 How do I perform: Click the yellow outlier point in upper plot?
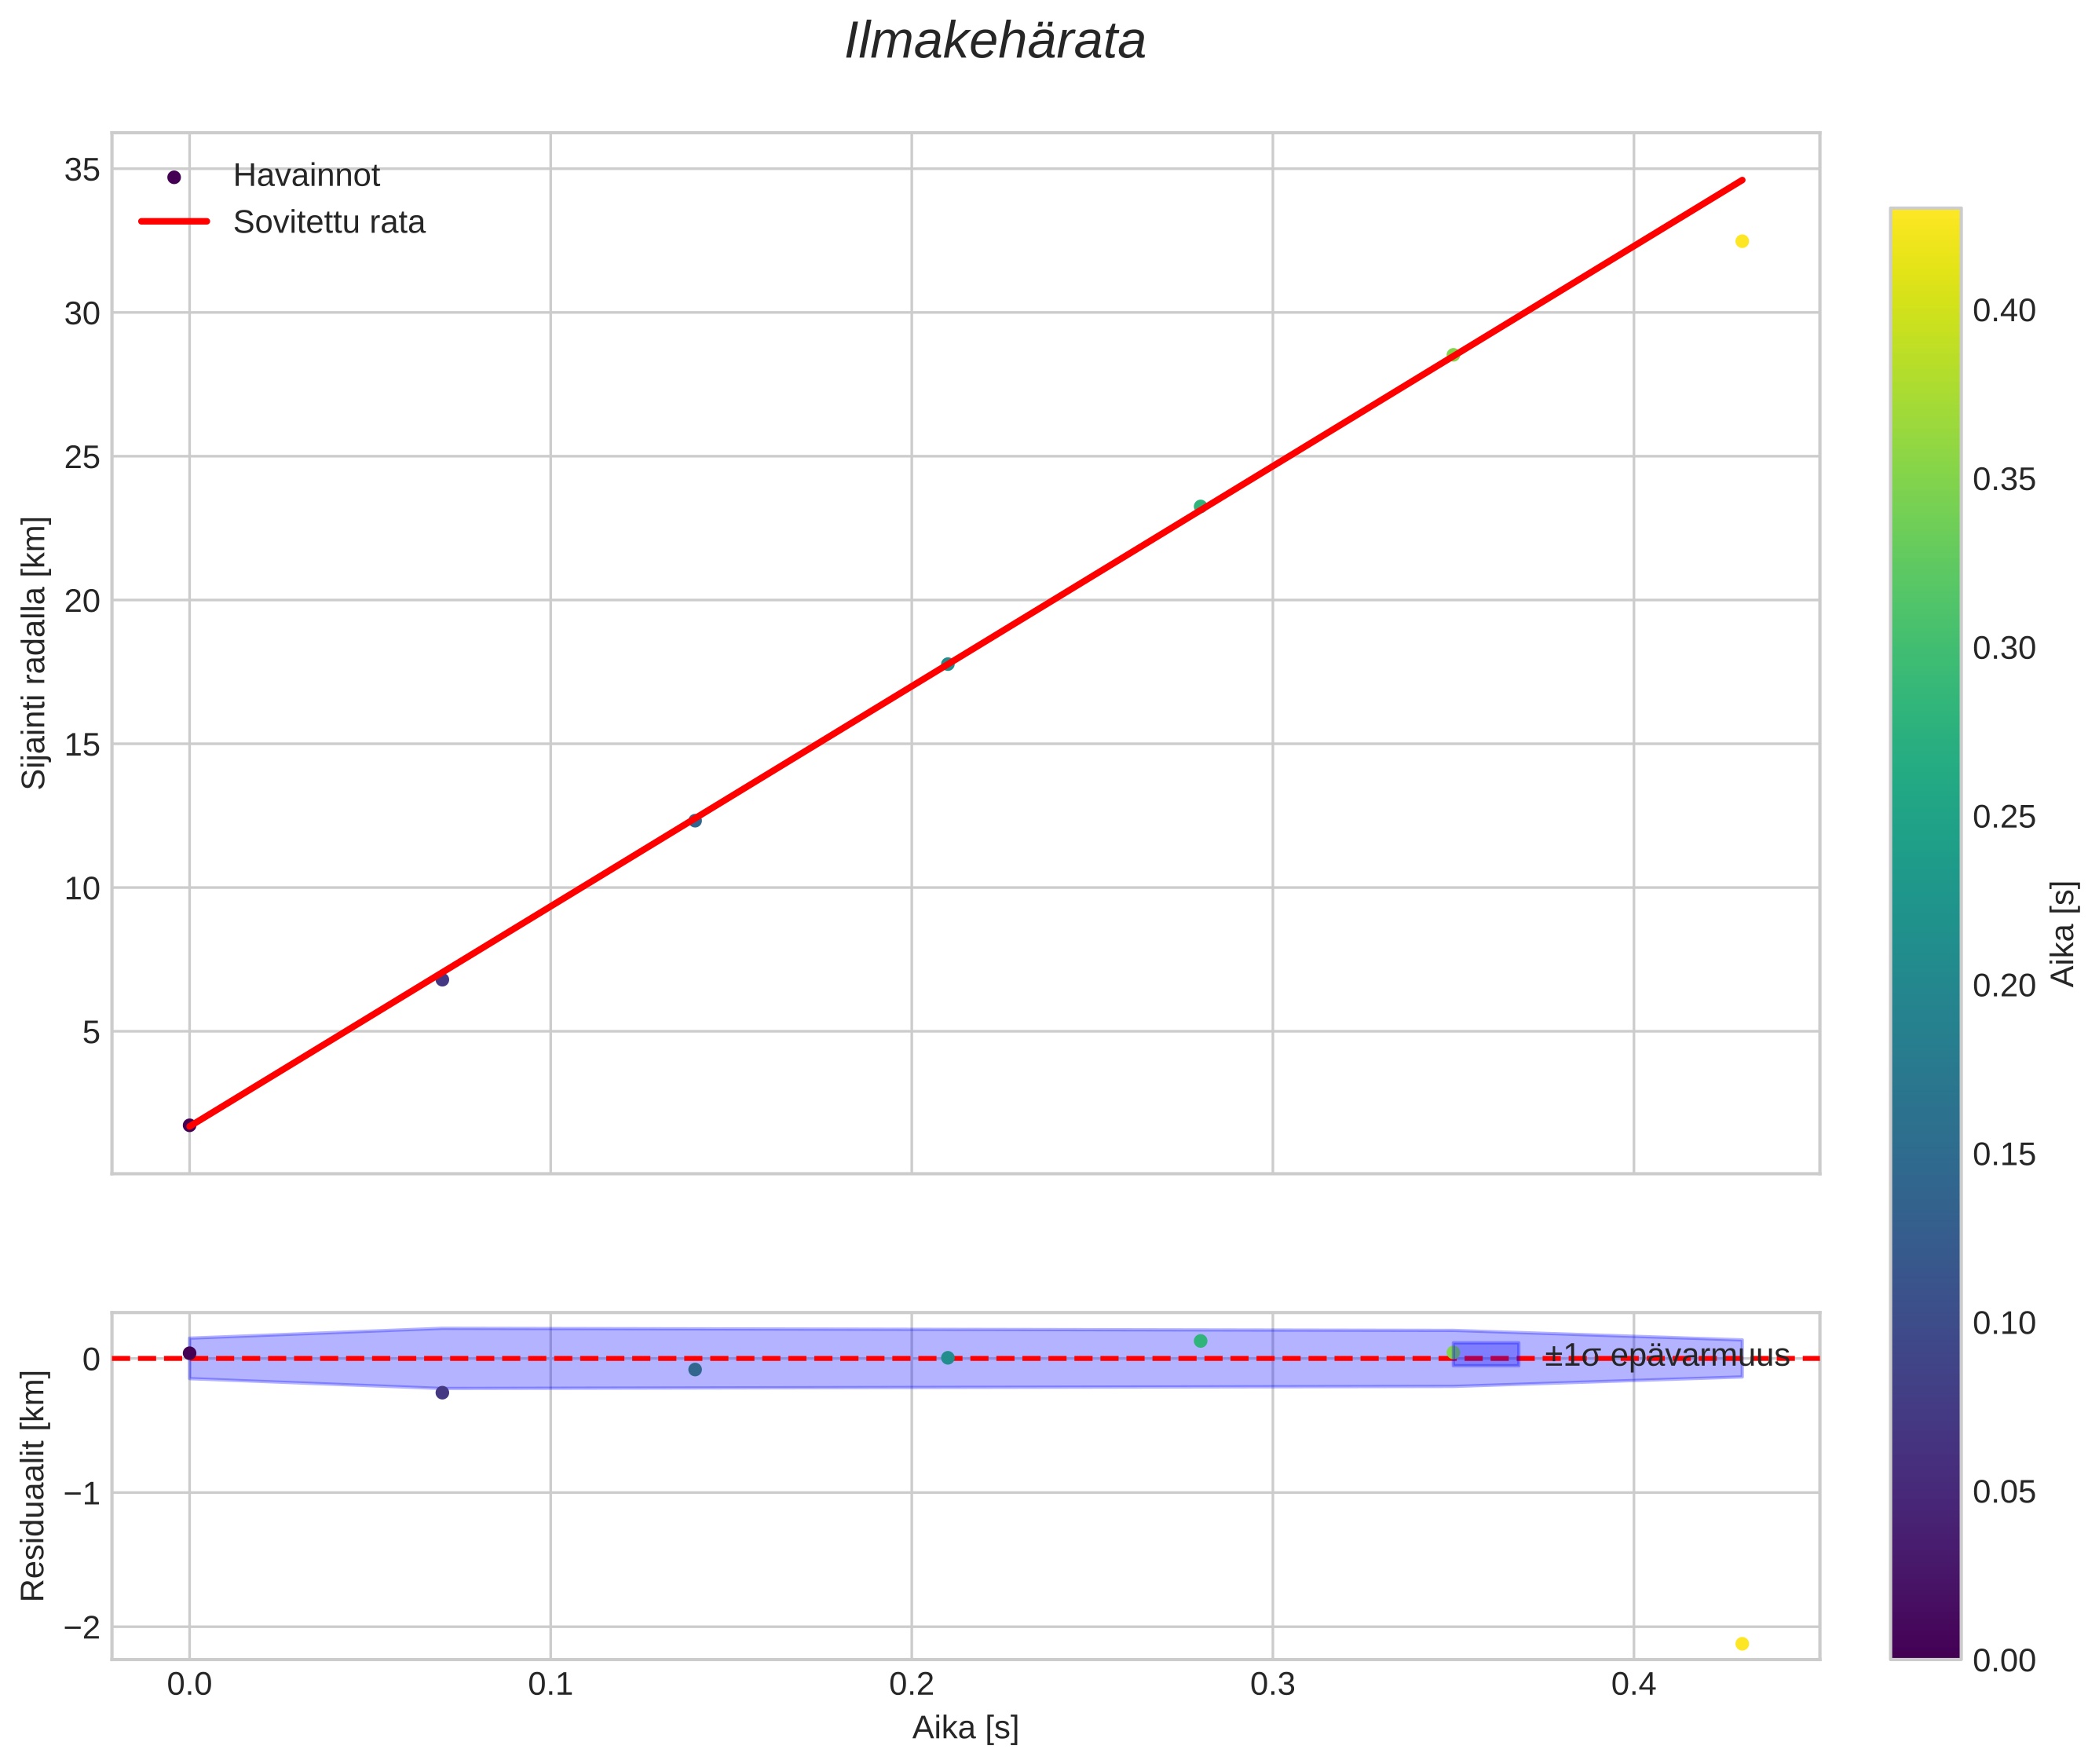point(1741,241)
